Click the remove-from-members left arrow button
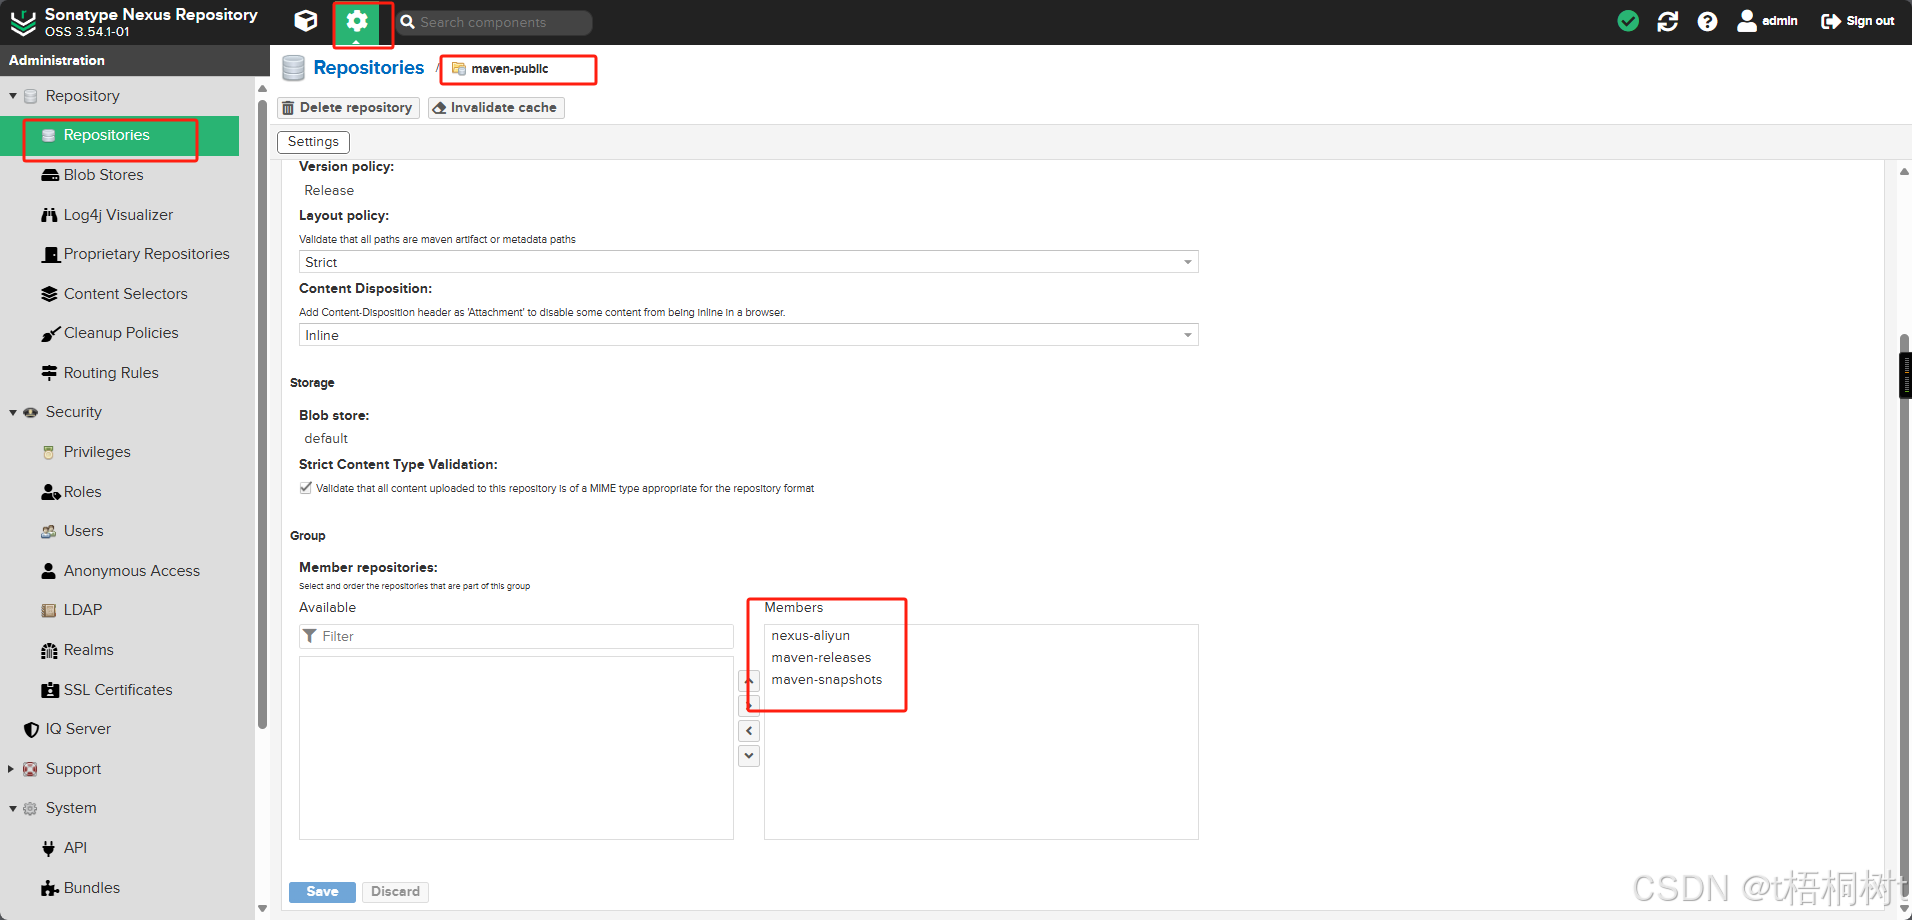This screenshot has height=920, width=1912. pos(749,731)
